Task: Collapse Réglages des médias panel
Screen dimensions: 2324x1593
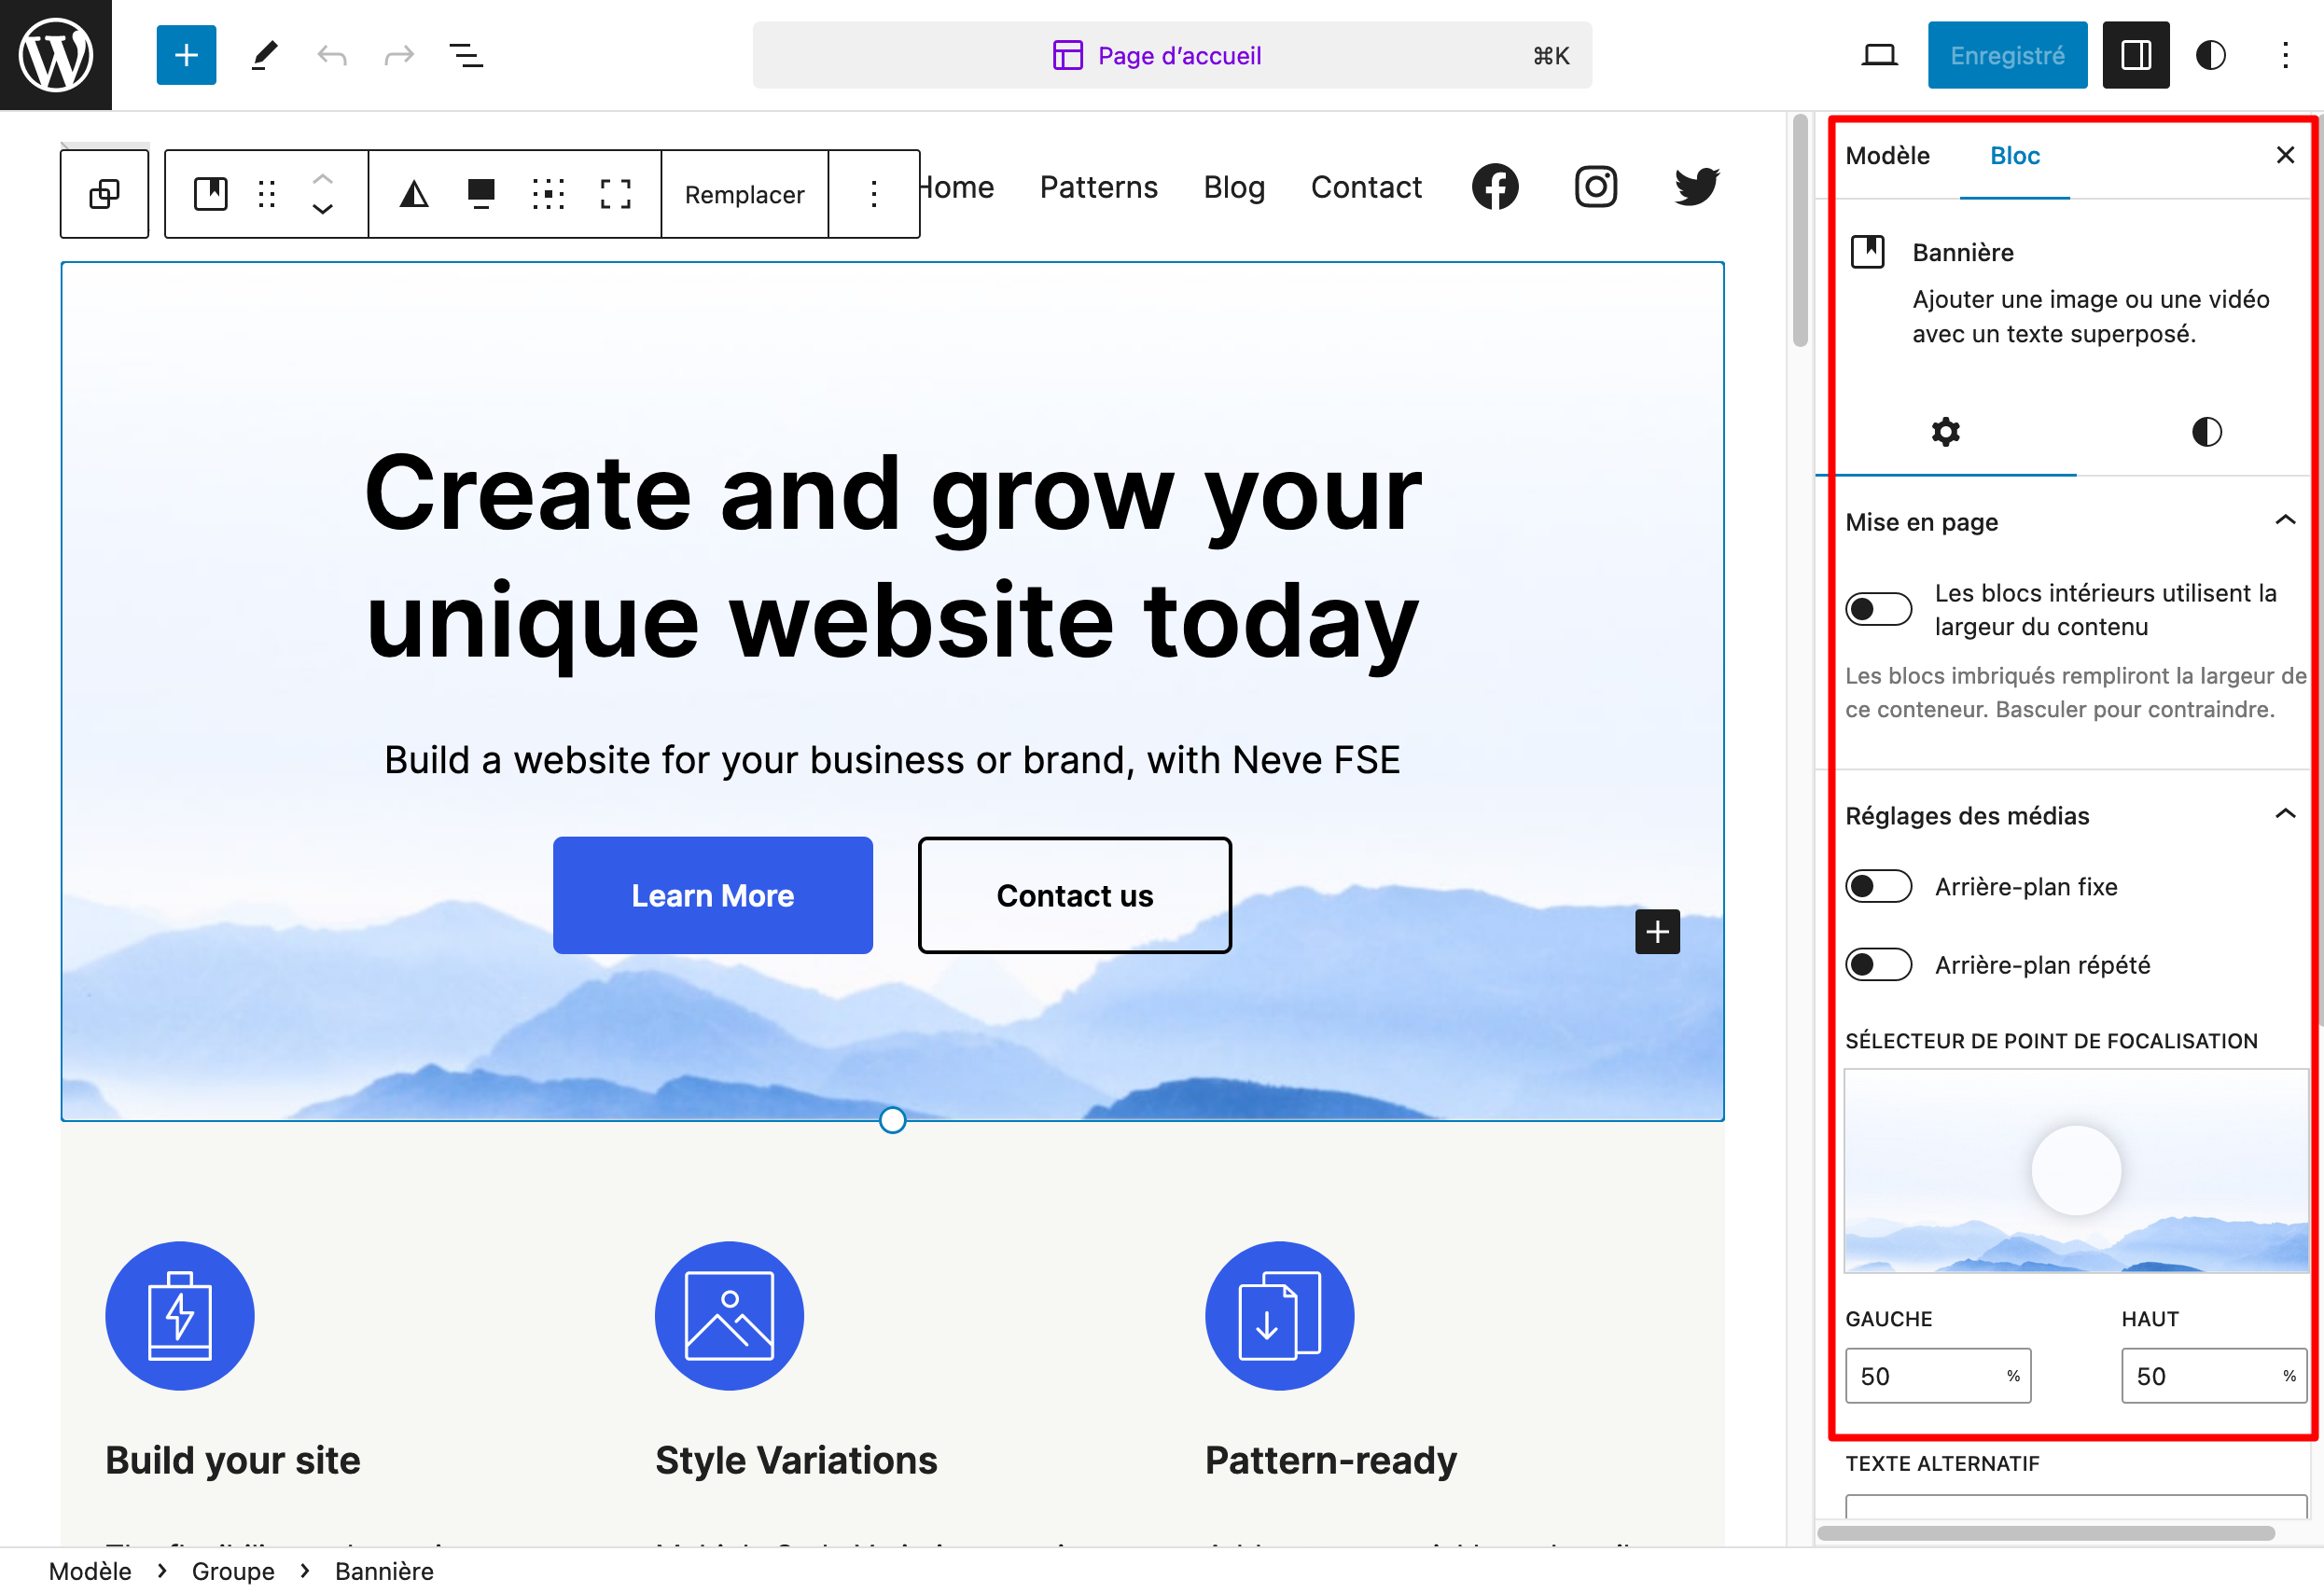Action: coord(2284,815)
